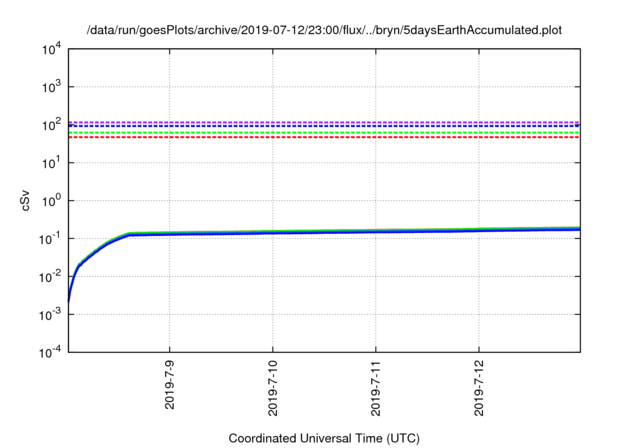
Task: Click the solid blue accumulated dose curve
Action: [324, 233]
